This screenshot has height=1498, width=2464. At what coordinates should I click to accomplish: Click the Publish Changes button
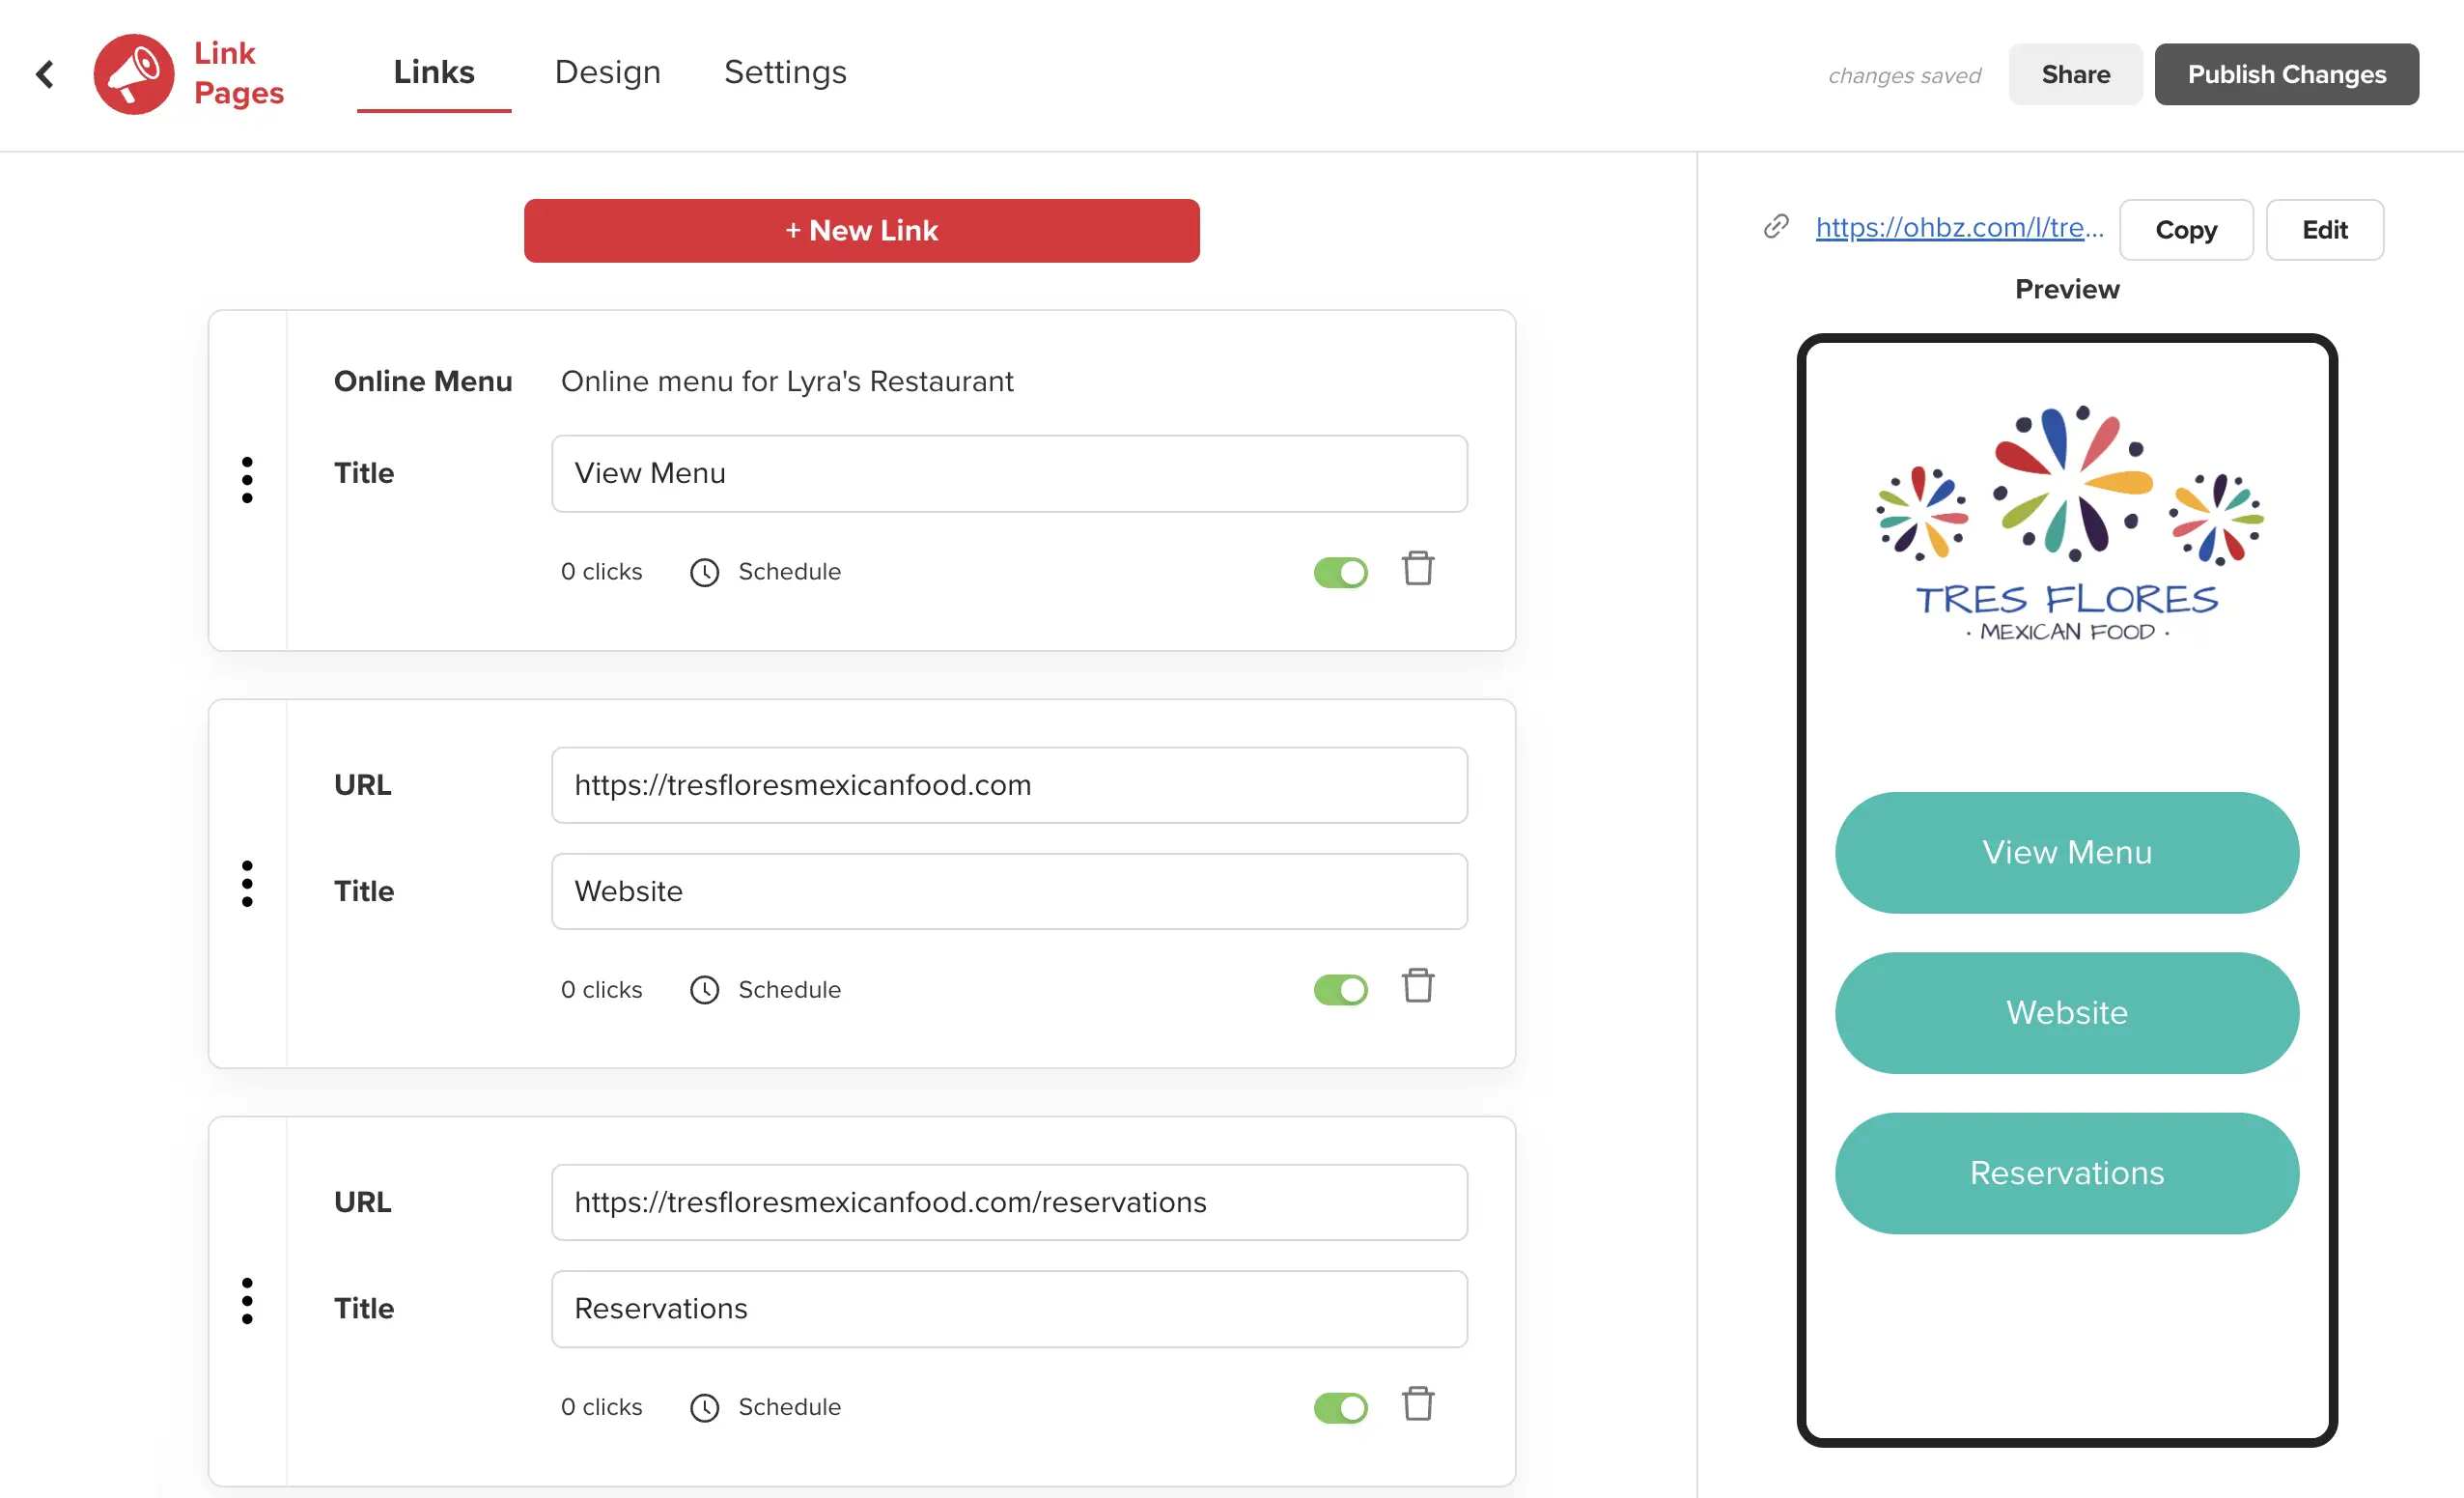[2286, 74]
